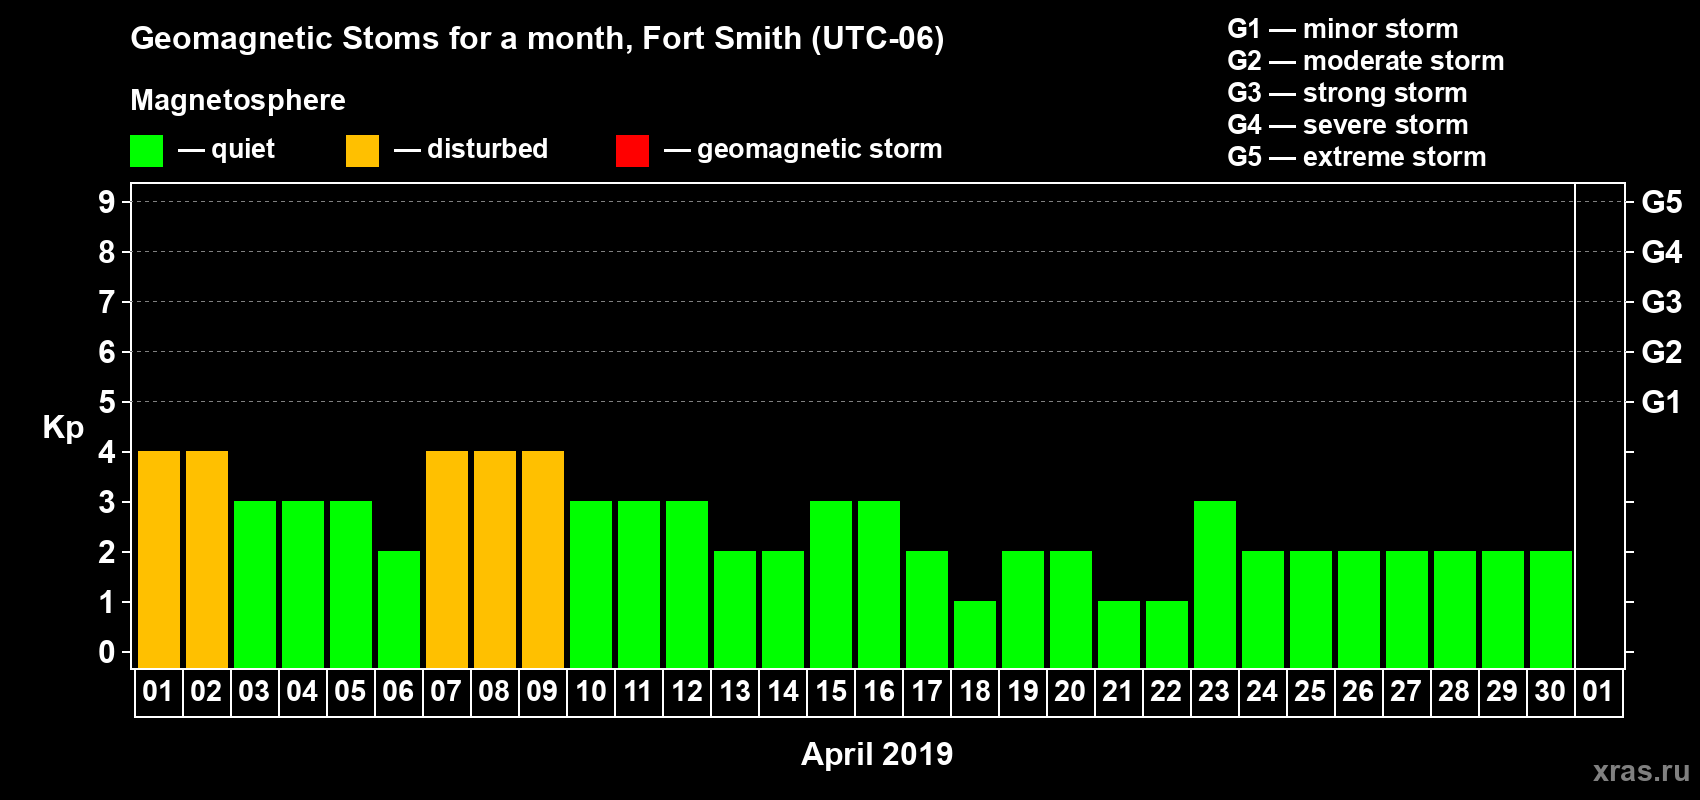Click the green bar for day 27
This screenshot has height=800, width=1700.
click(x=1407, y=610)
